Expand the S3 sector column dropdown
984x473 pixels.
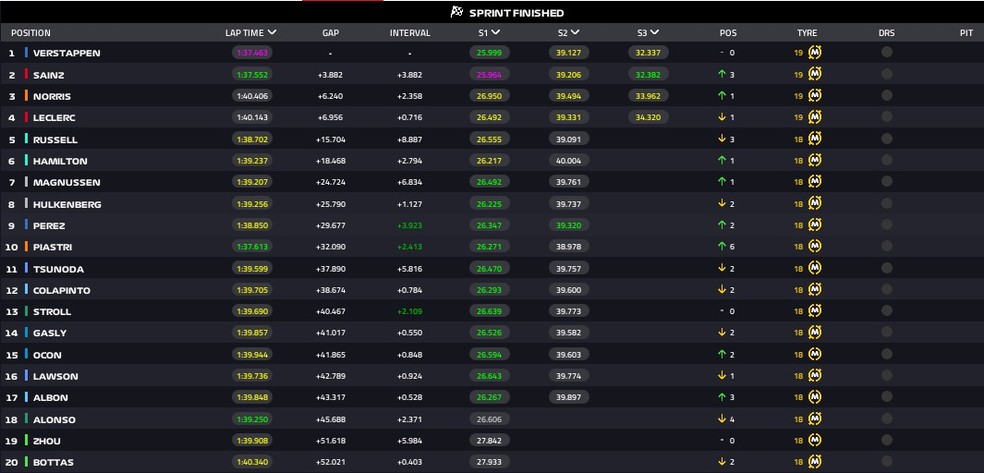[656, 33]
